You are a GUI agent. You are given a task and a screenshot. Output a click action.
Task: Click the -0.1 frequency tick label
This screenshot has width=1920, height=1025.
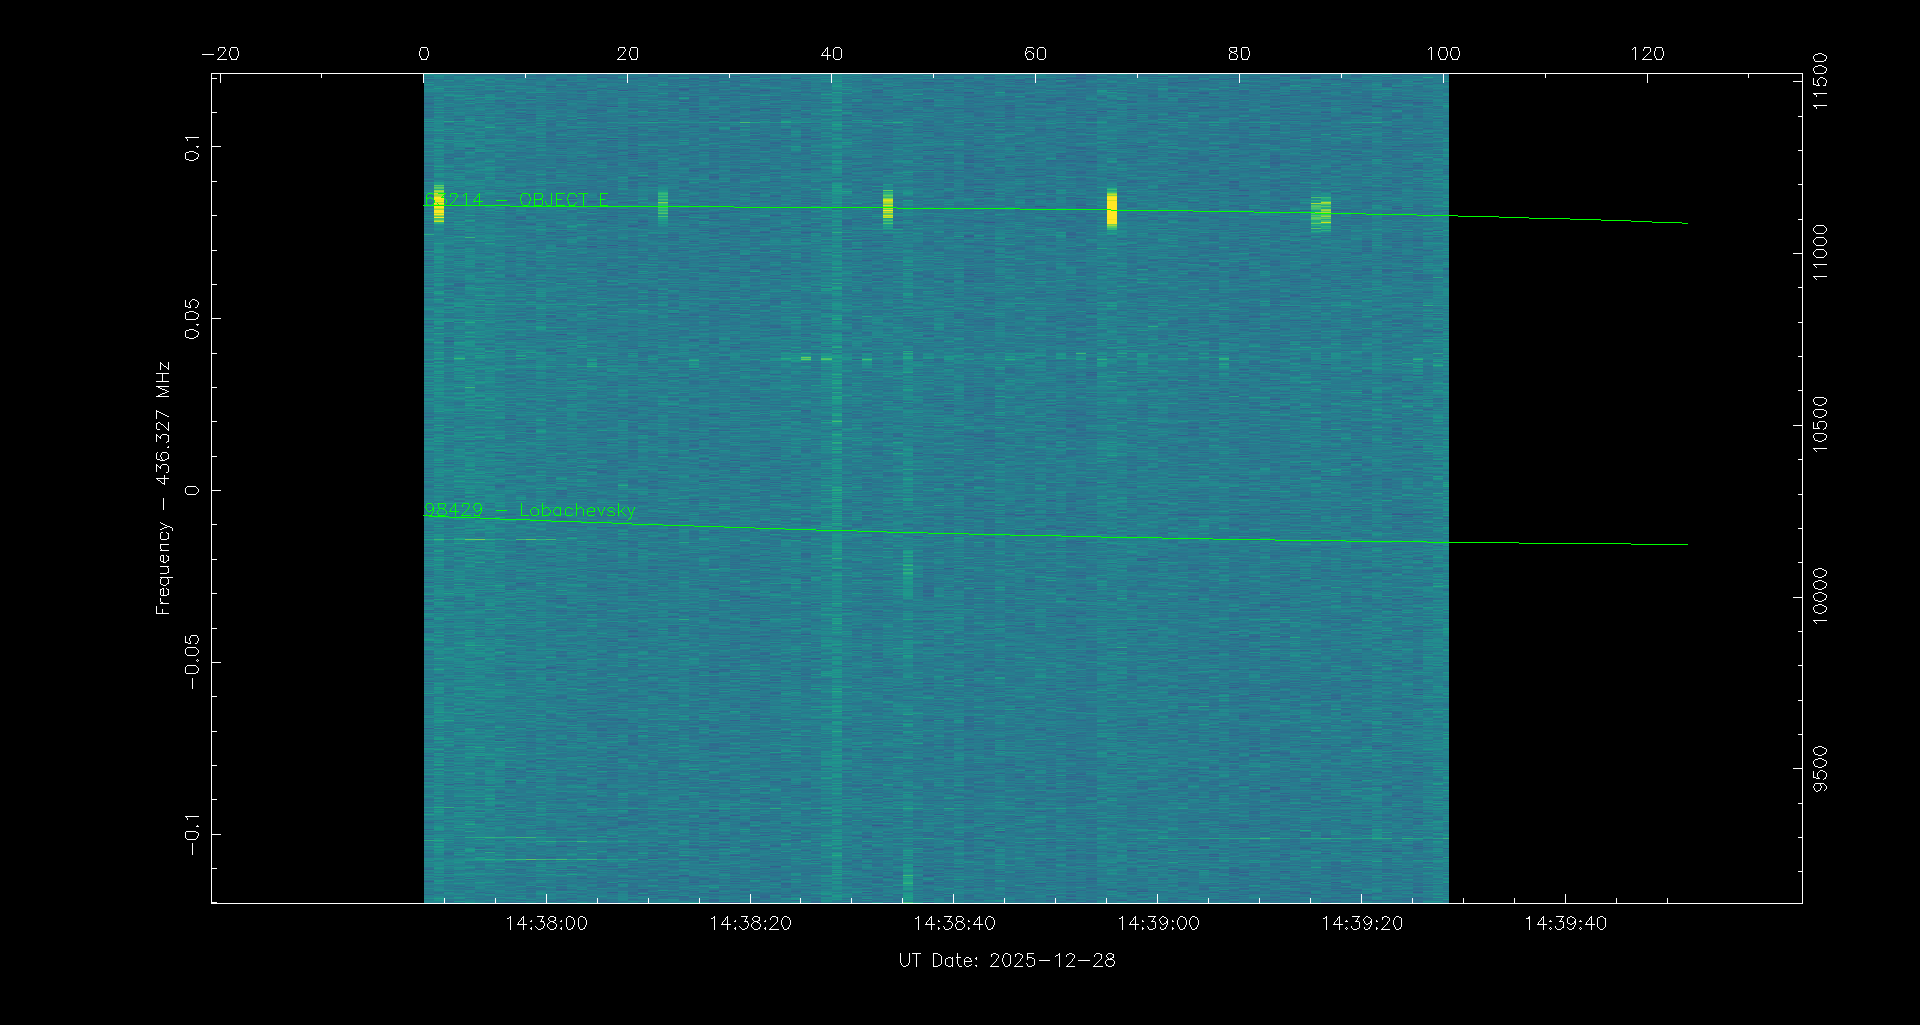point(192,834)
